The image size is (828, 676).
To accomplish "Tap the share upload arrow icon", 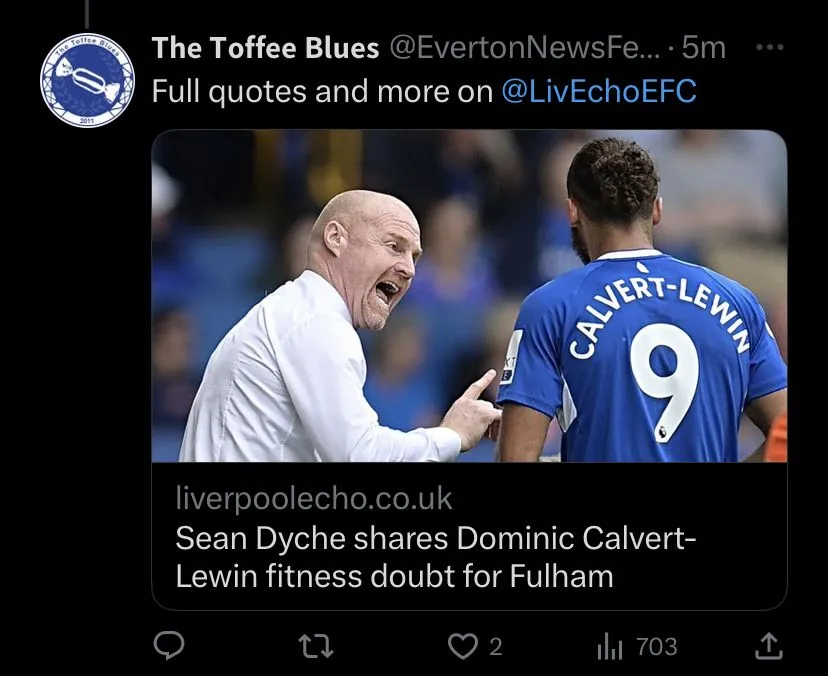I will (768, 647).
